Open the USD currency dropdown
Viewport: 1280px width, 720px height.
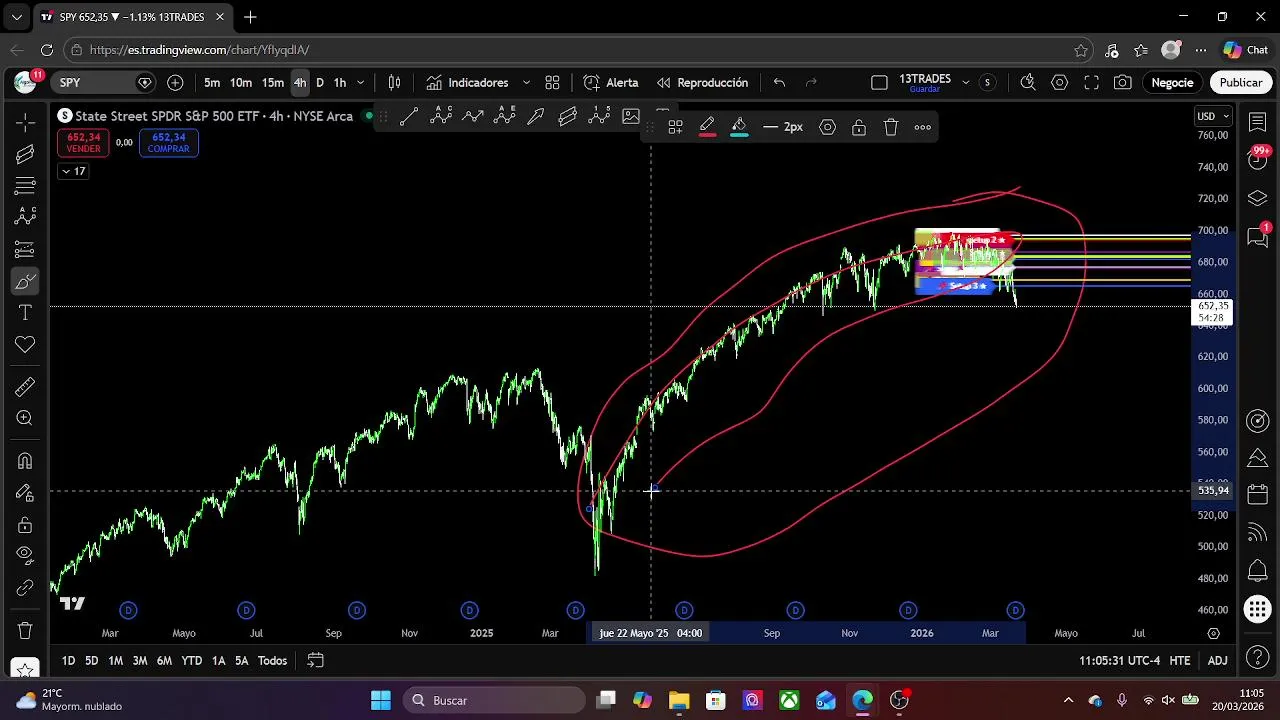(x=1213, y=116)
